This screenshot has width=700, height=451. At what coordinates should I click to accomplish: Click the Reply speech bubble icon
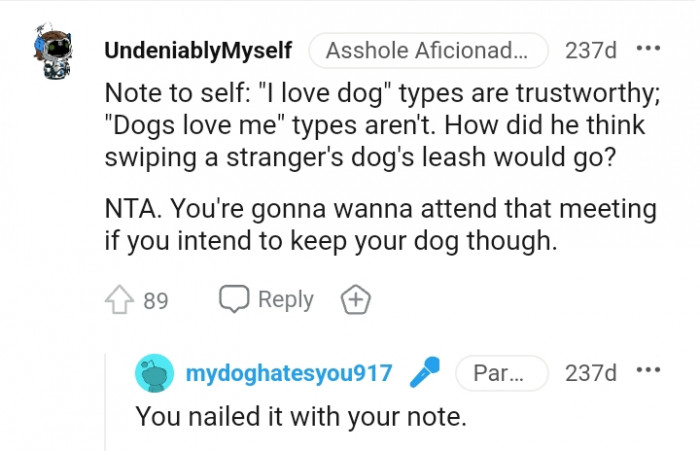pos(233,299)
